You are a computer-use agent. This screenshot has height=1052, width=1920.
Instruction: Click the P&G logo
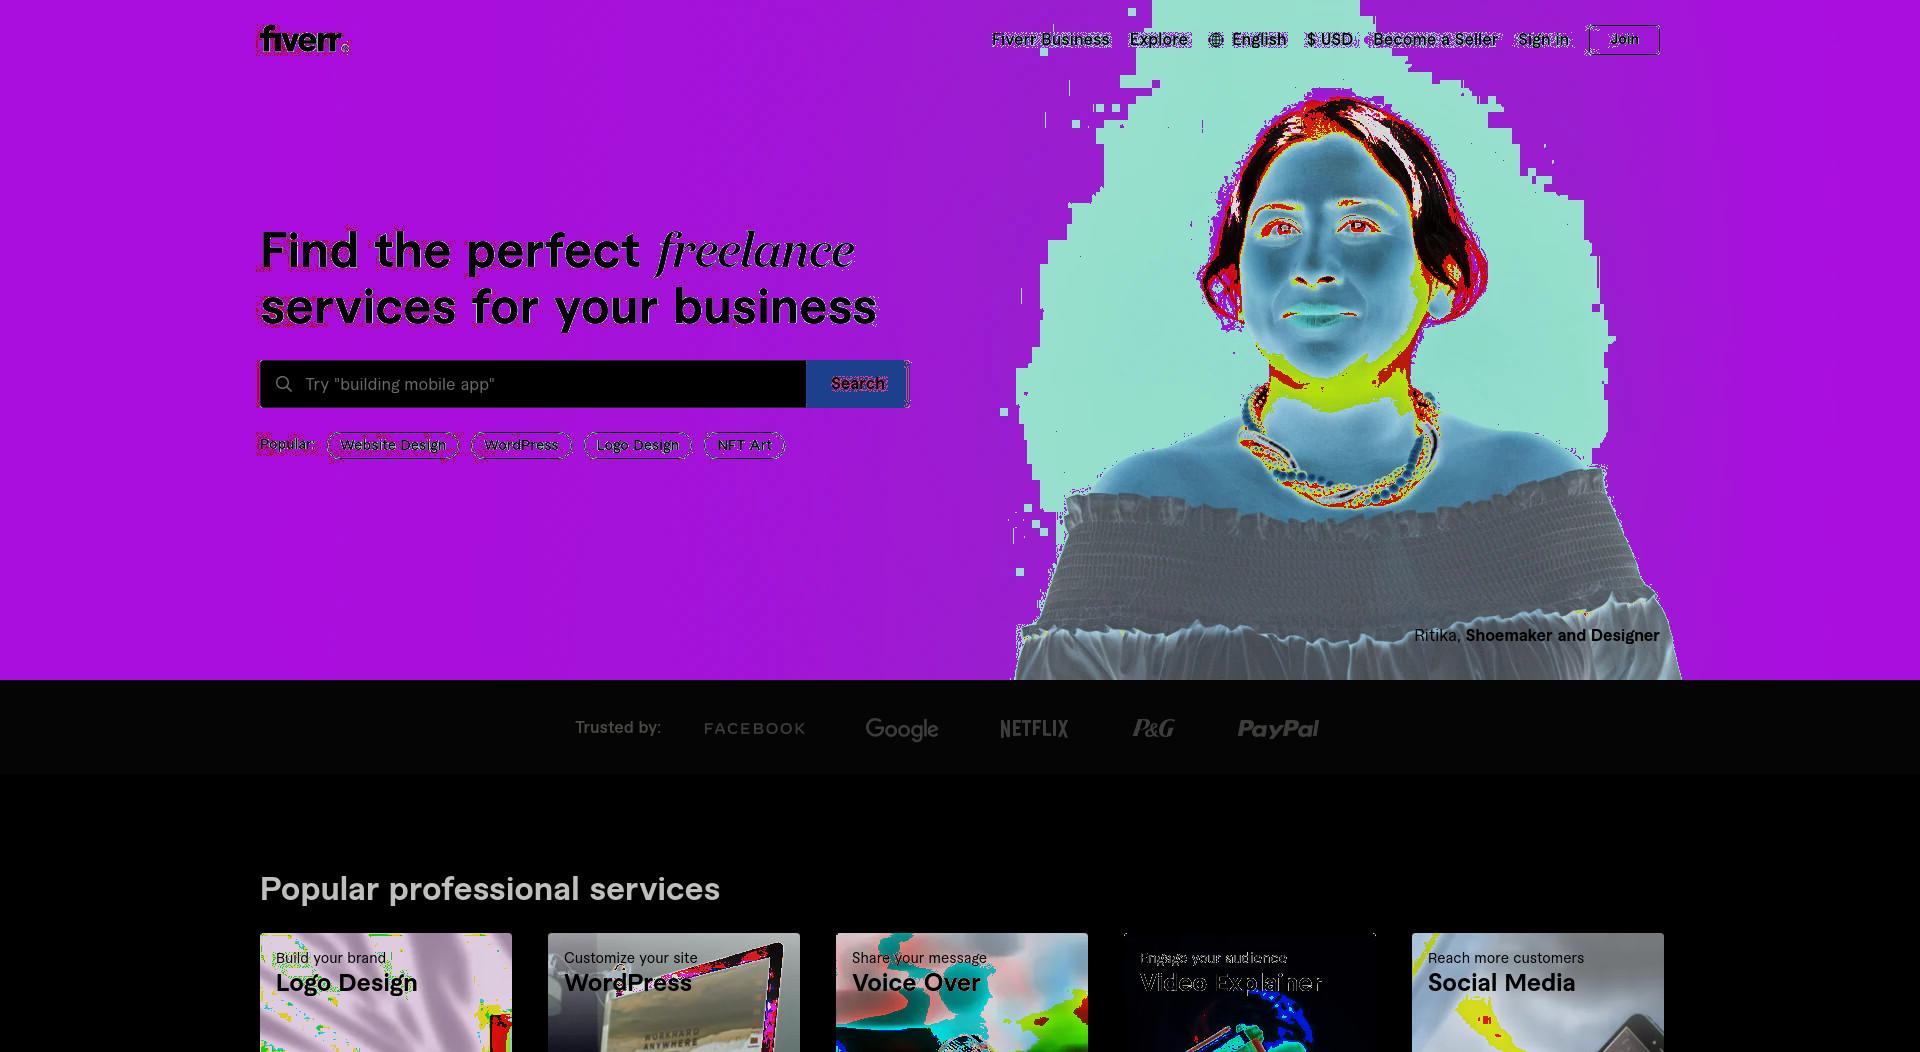pos(1153,729)
